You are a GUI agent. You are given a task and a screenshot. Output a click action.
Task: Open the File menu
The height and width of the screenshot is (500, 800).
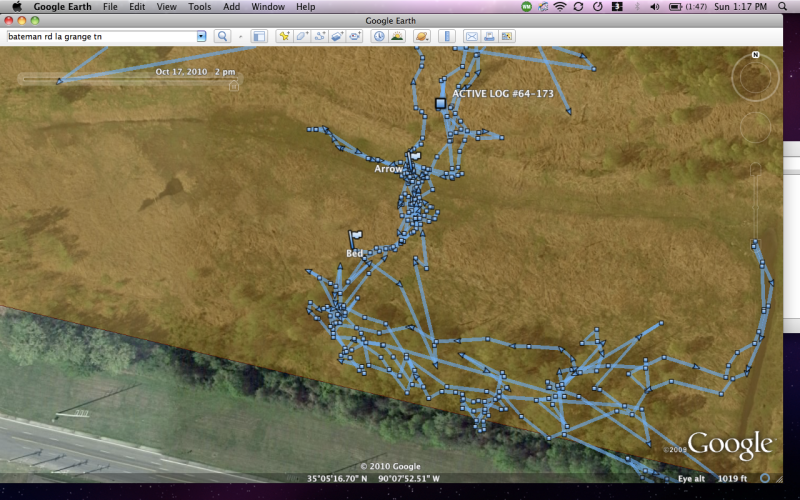tap(110, 7)
